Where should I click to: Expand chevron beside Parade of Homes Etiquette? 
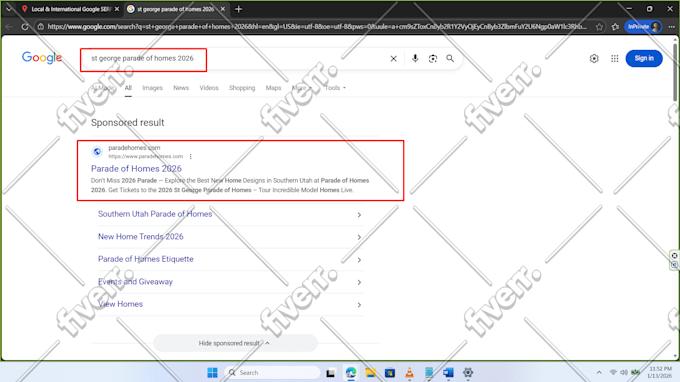(x=359, y=260)
